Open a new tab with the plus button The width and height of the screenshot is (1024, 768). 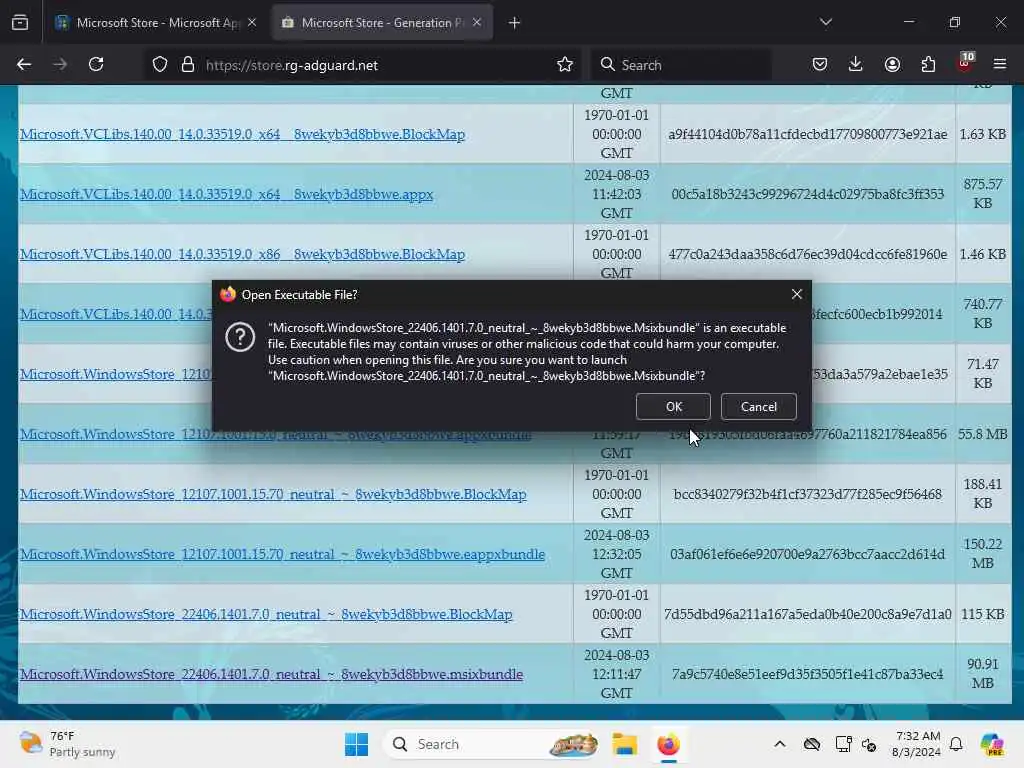[x=515, y=23]
